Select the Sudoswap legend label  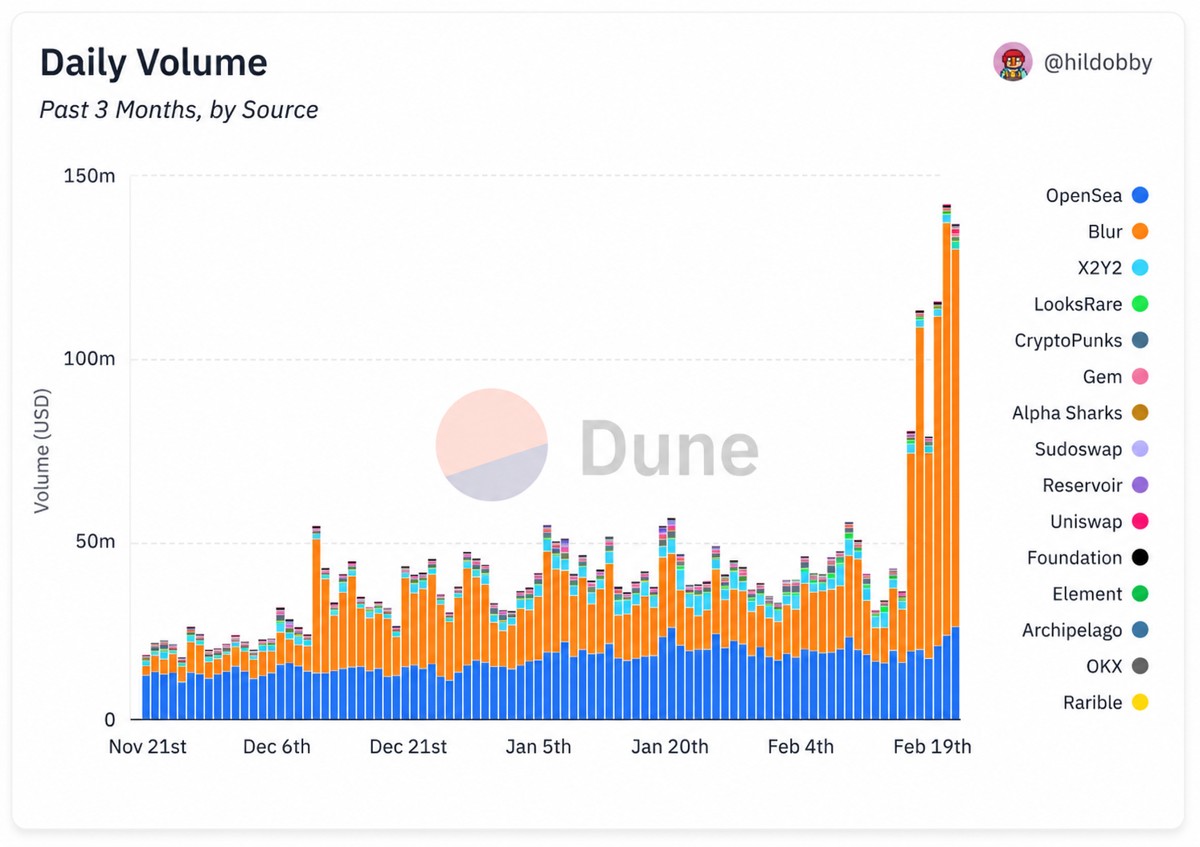(1079, 449)
